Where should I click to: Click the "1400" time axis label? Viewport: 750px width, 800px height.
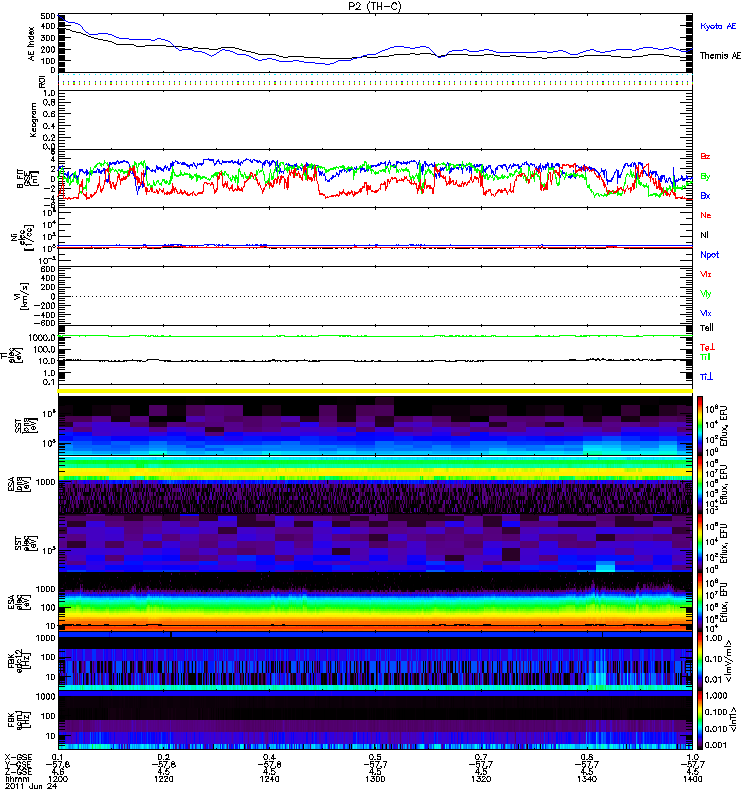[x=692, y=779]
